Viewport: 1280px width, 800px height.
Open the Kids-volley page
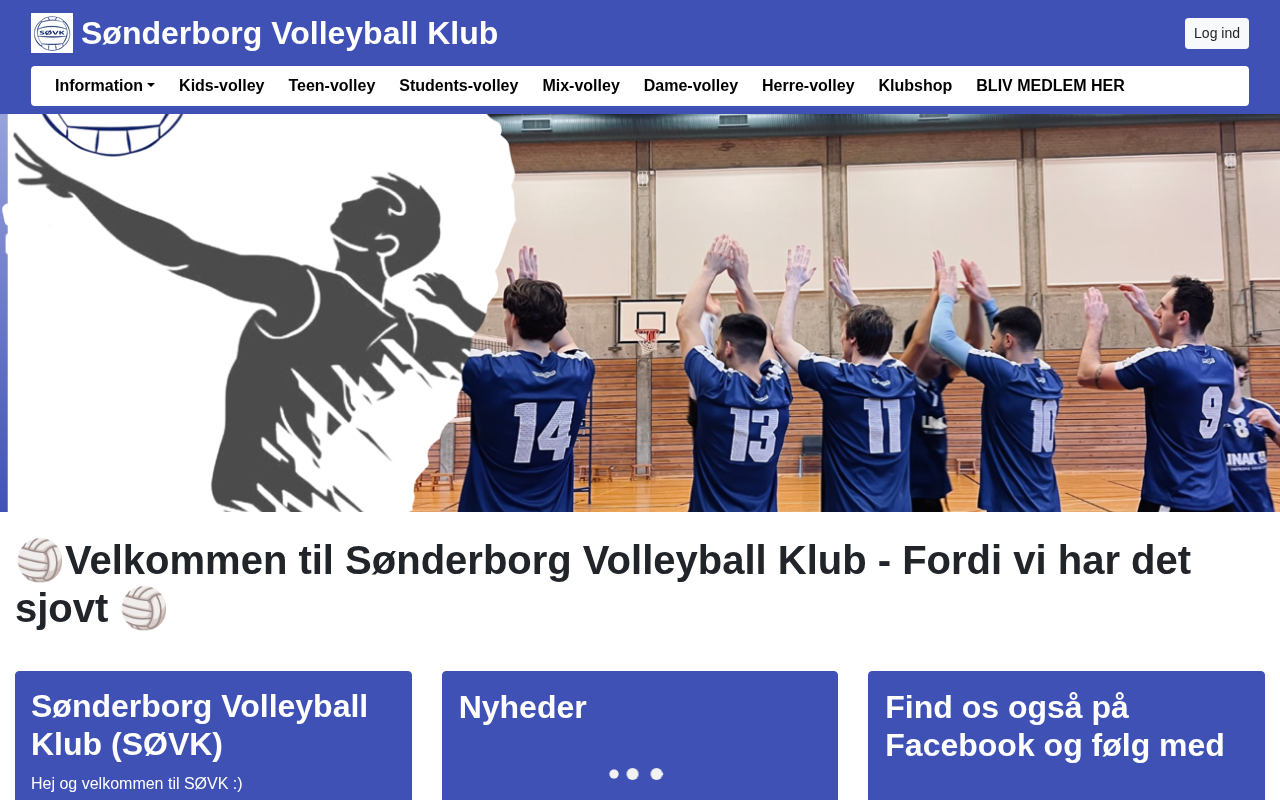tap(222, 86)
